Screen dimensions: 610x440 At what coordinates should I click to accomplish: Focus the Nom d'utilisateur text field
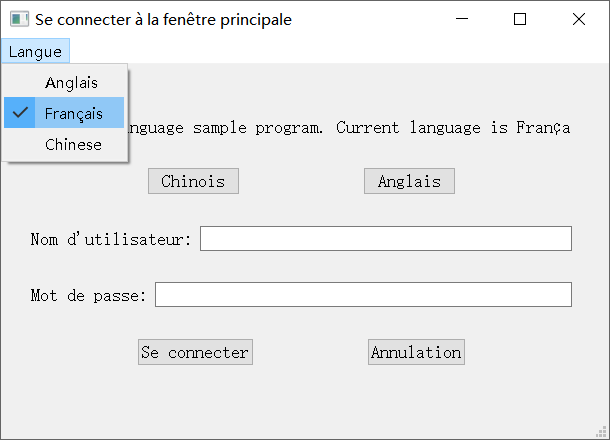385,239
